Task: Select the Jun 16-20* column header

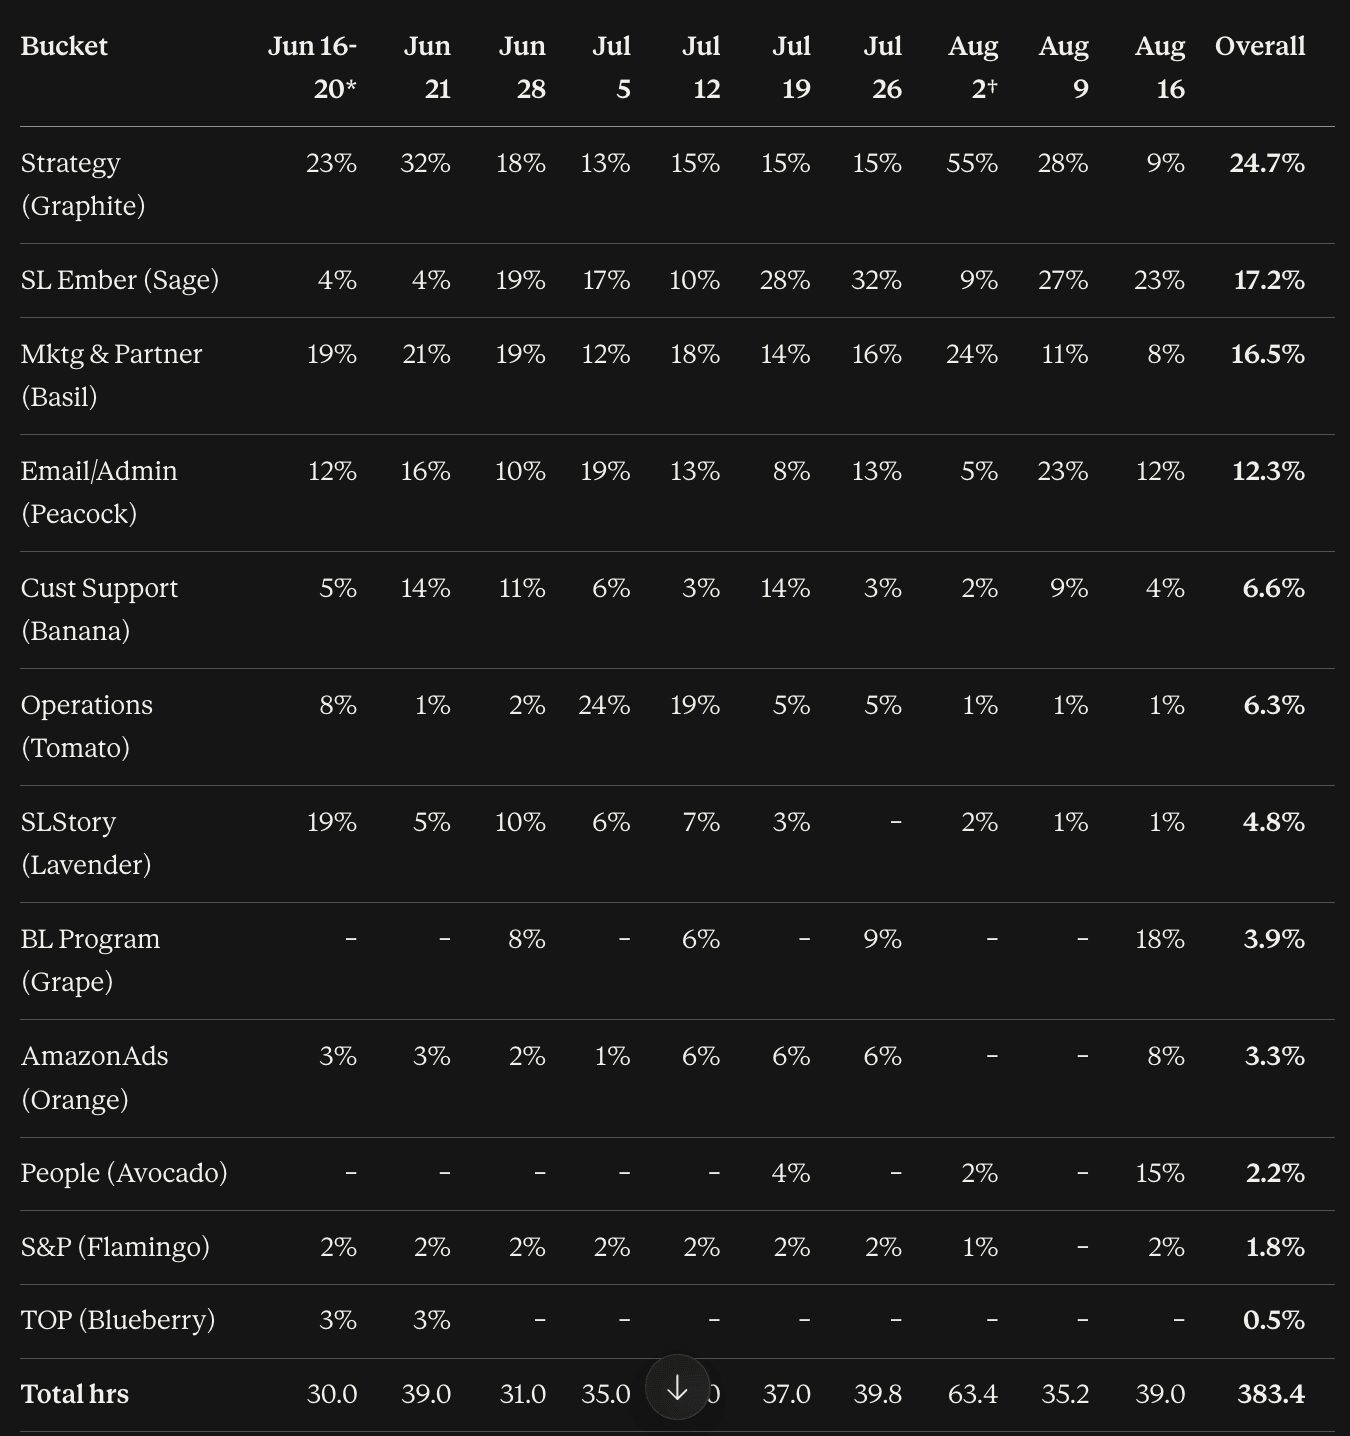Action: coord(312,67)
